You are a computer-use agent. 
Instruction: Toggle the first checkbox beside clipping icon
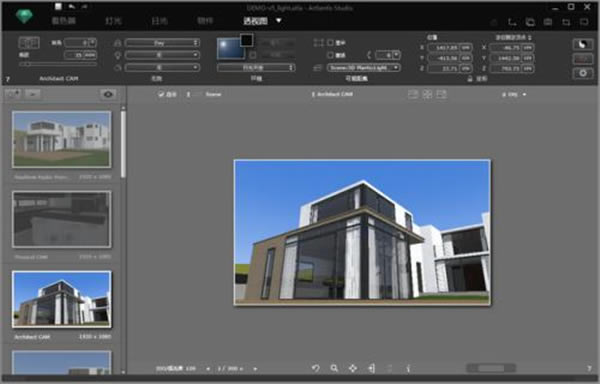(330, 43)
